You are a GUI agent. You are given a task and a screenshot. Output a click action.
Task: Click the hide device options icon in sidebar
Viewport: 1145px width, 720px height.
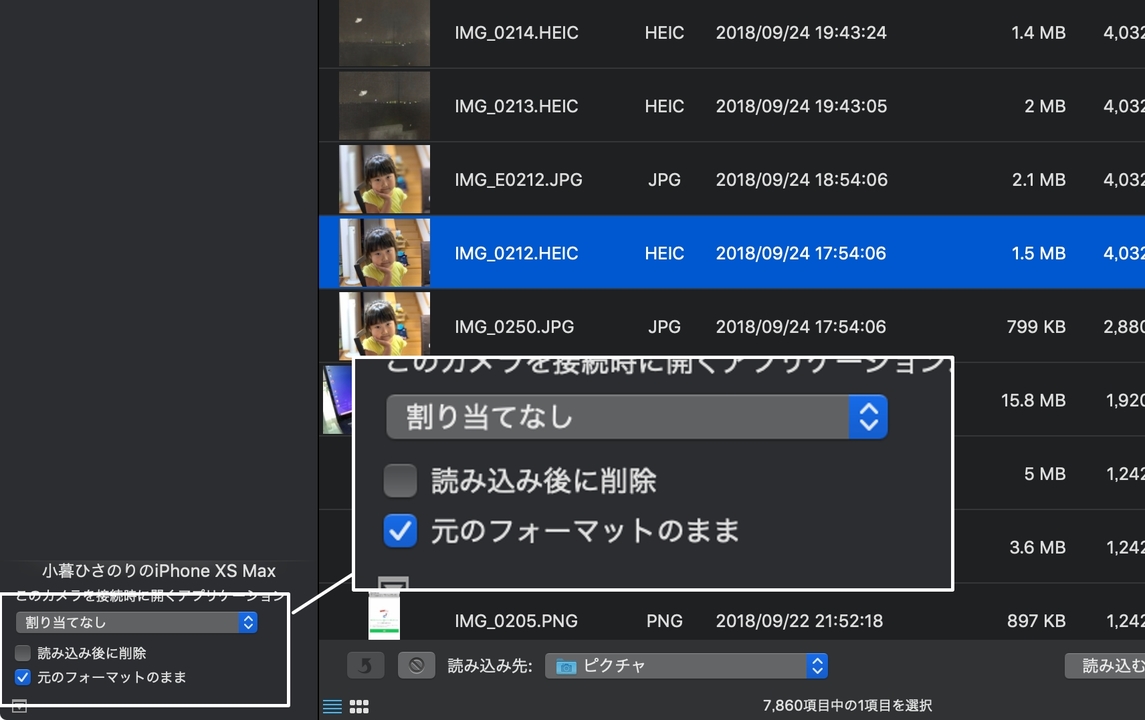[20, 706]
